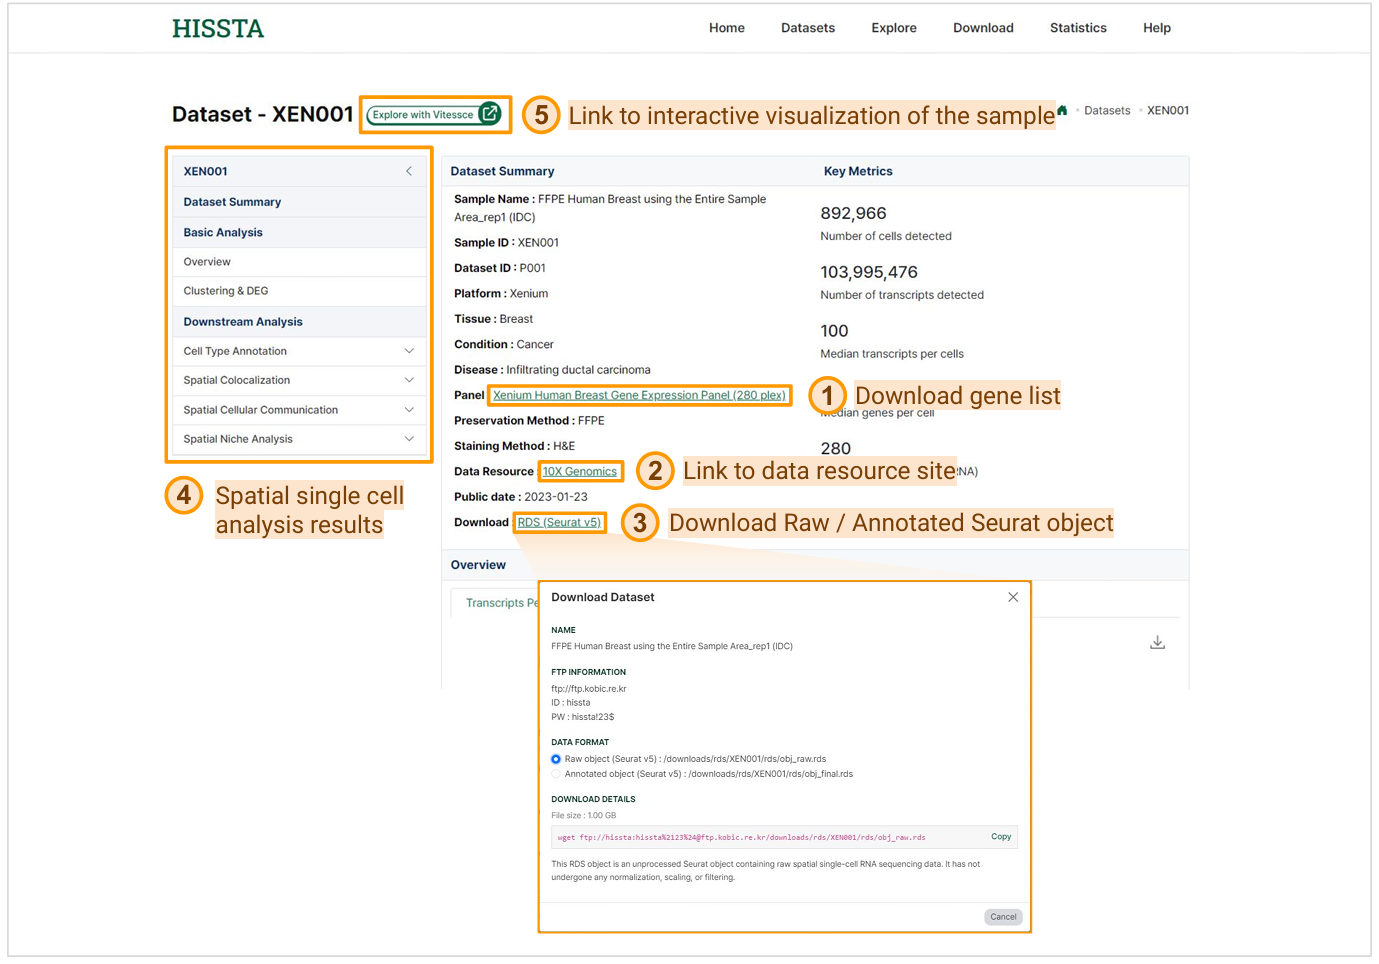The width and height of the screenshot is (1379, 964).
Task: Open Xenium Human Breast Gene Expression Panel link
Action: [639, 395]
